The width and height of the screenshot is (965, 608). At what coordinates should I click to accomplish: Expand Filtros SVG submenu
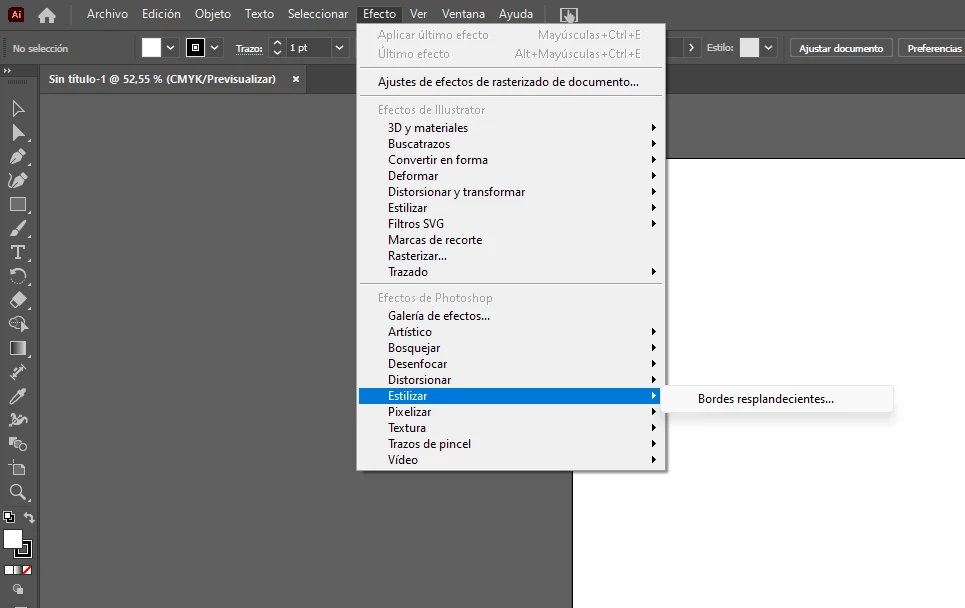pyautogui.click(x=512, y=223)
